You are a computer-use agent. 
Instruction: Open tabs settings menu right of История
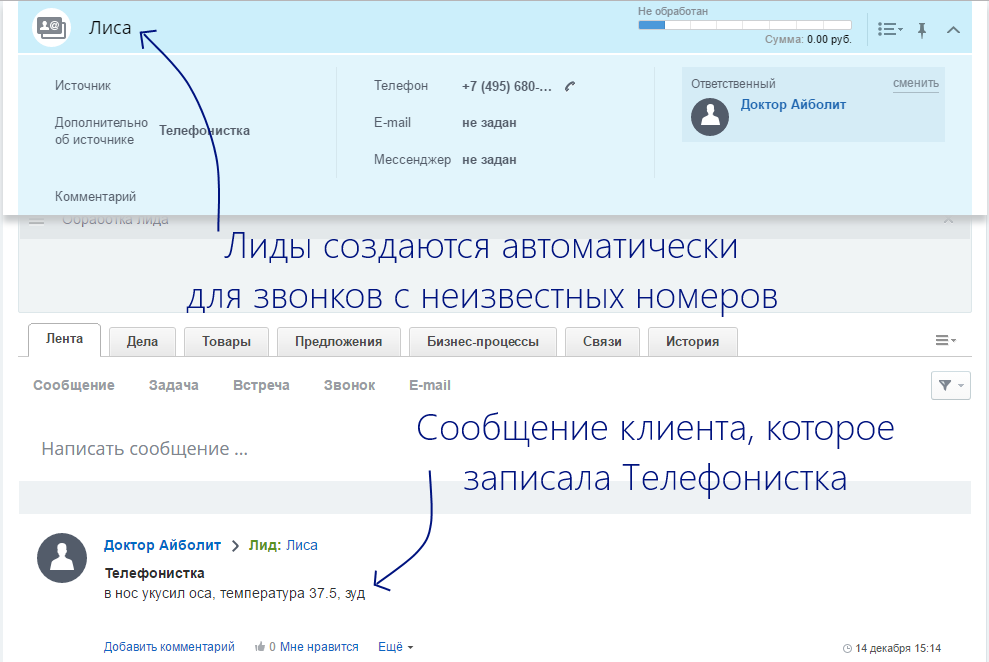[x=945, y=341]
